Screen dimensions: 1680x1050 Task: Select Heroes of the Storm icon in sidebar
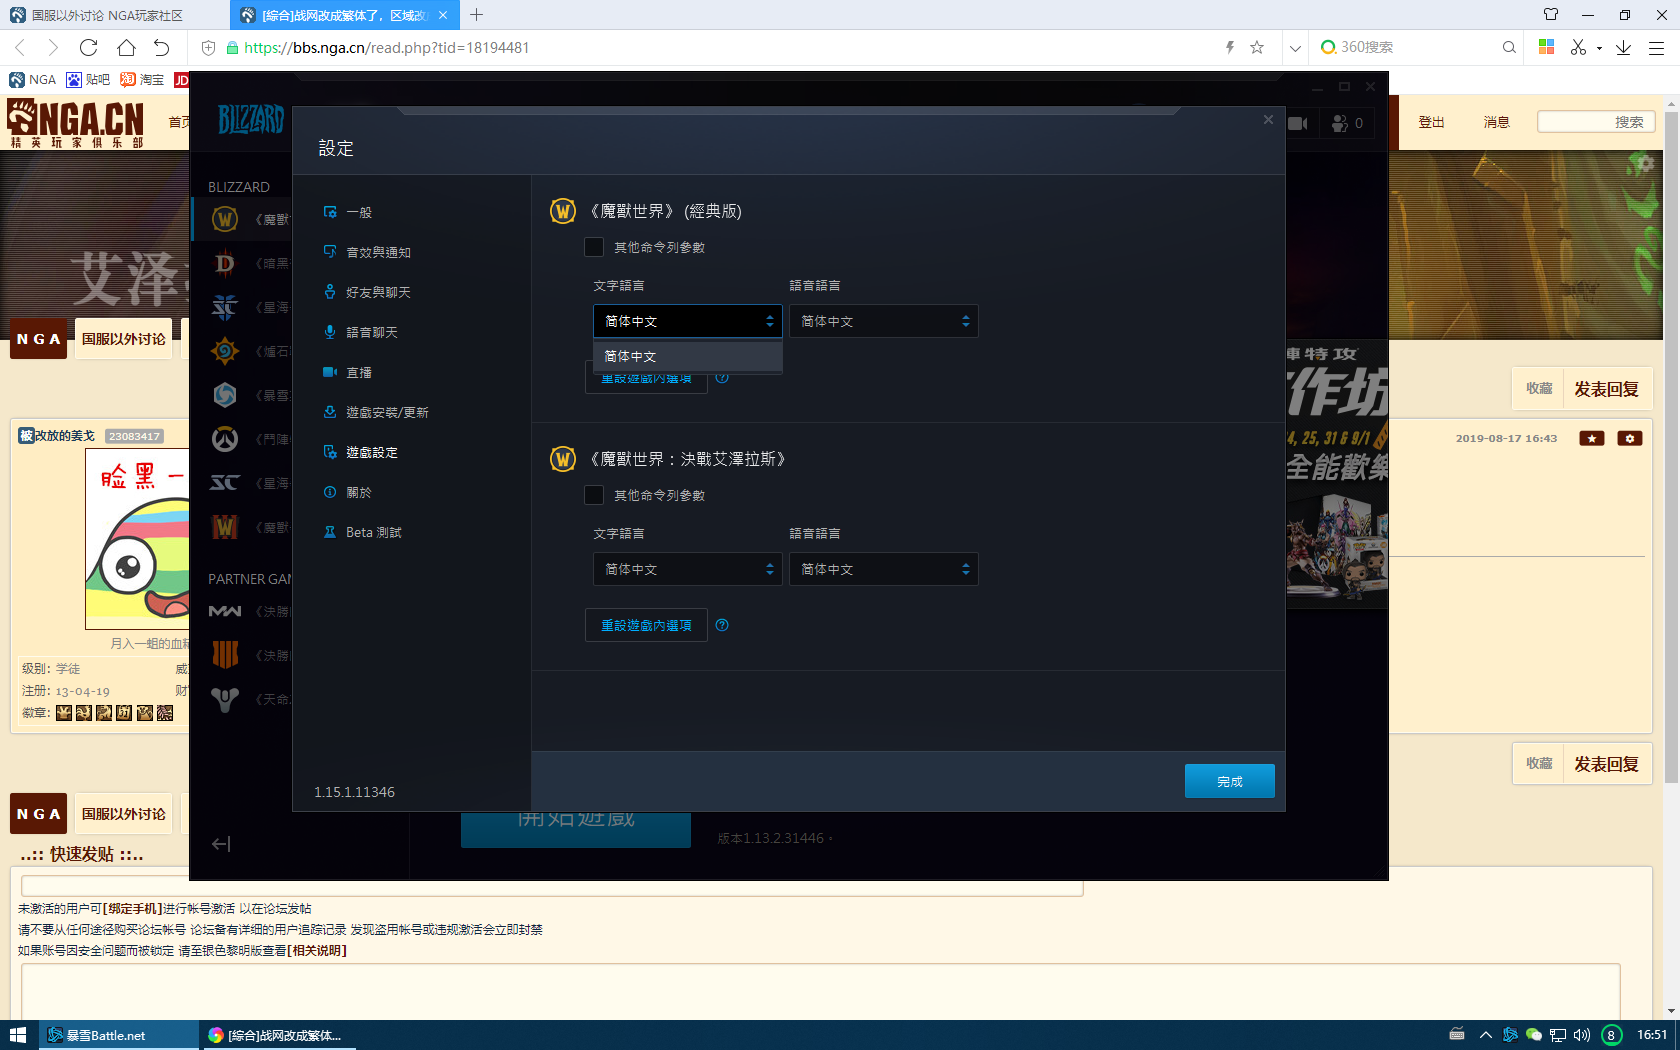click(x=225, y=395)
